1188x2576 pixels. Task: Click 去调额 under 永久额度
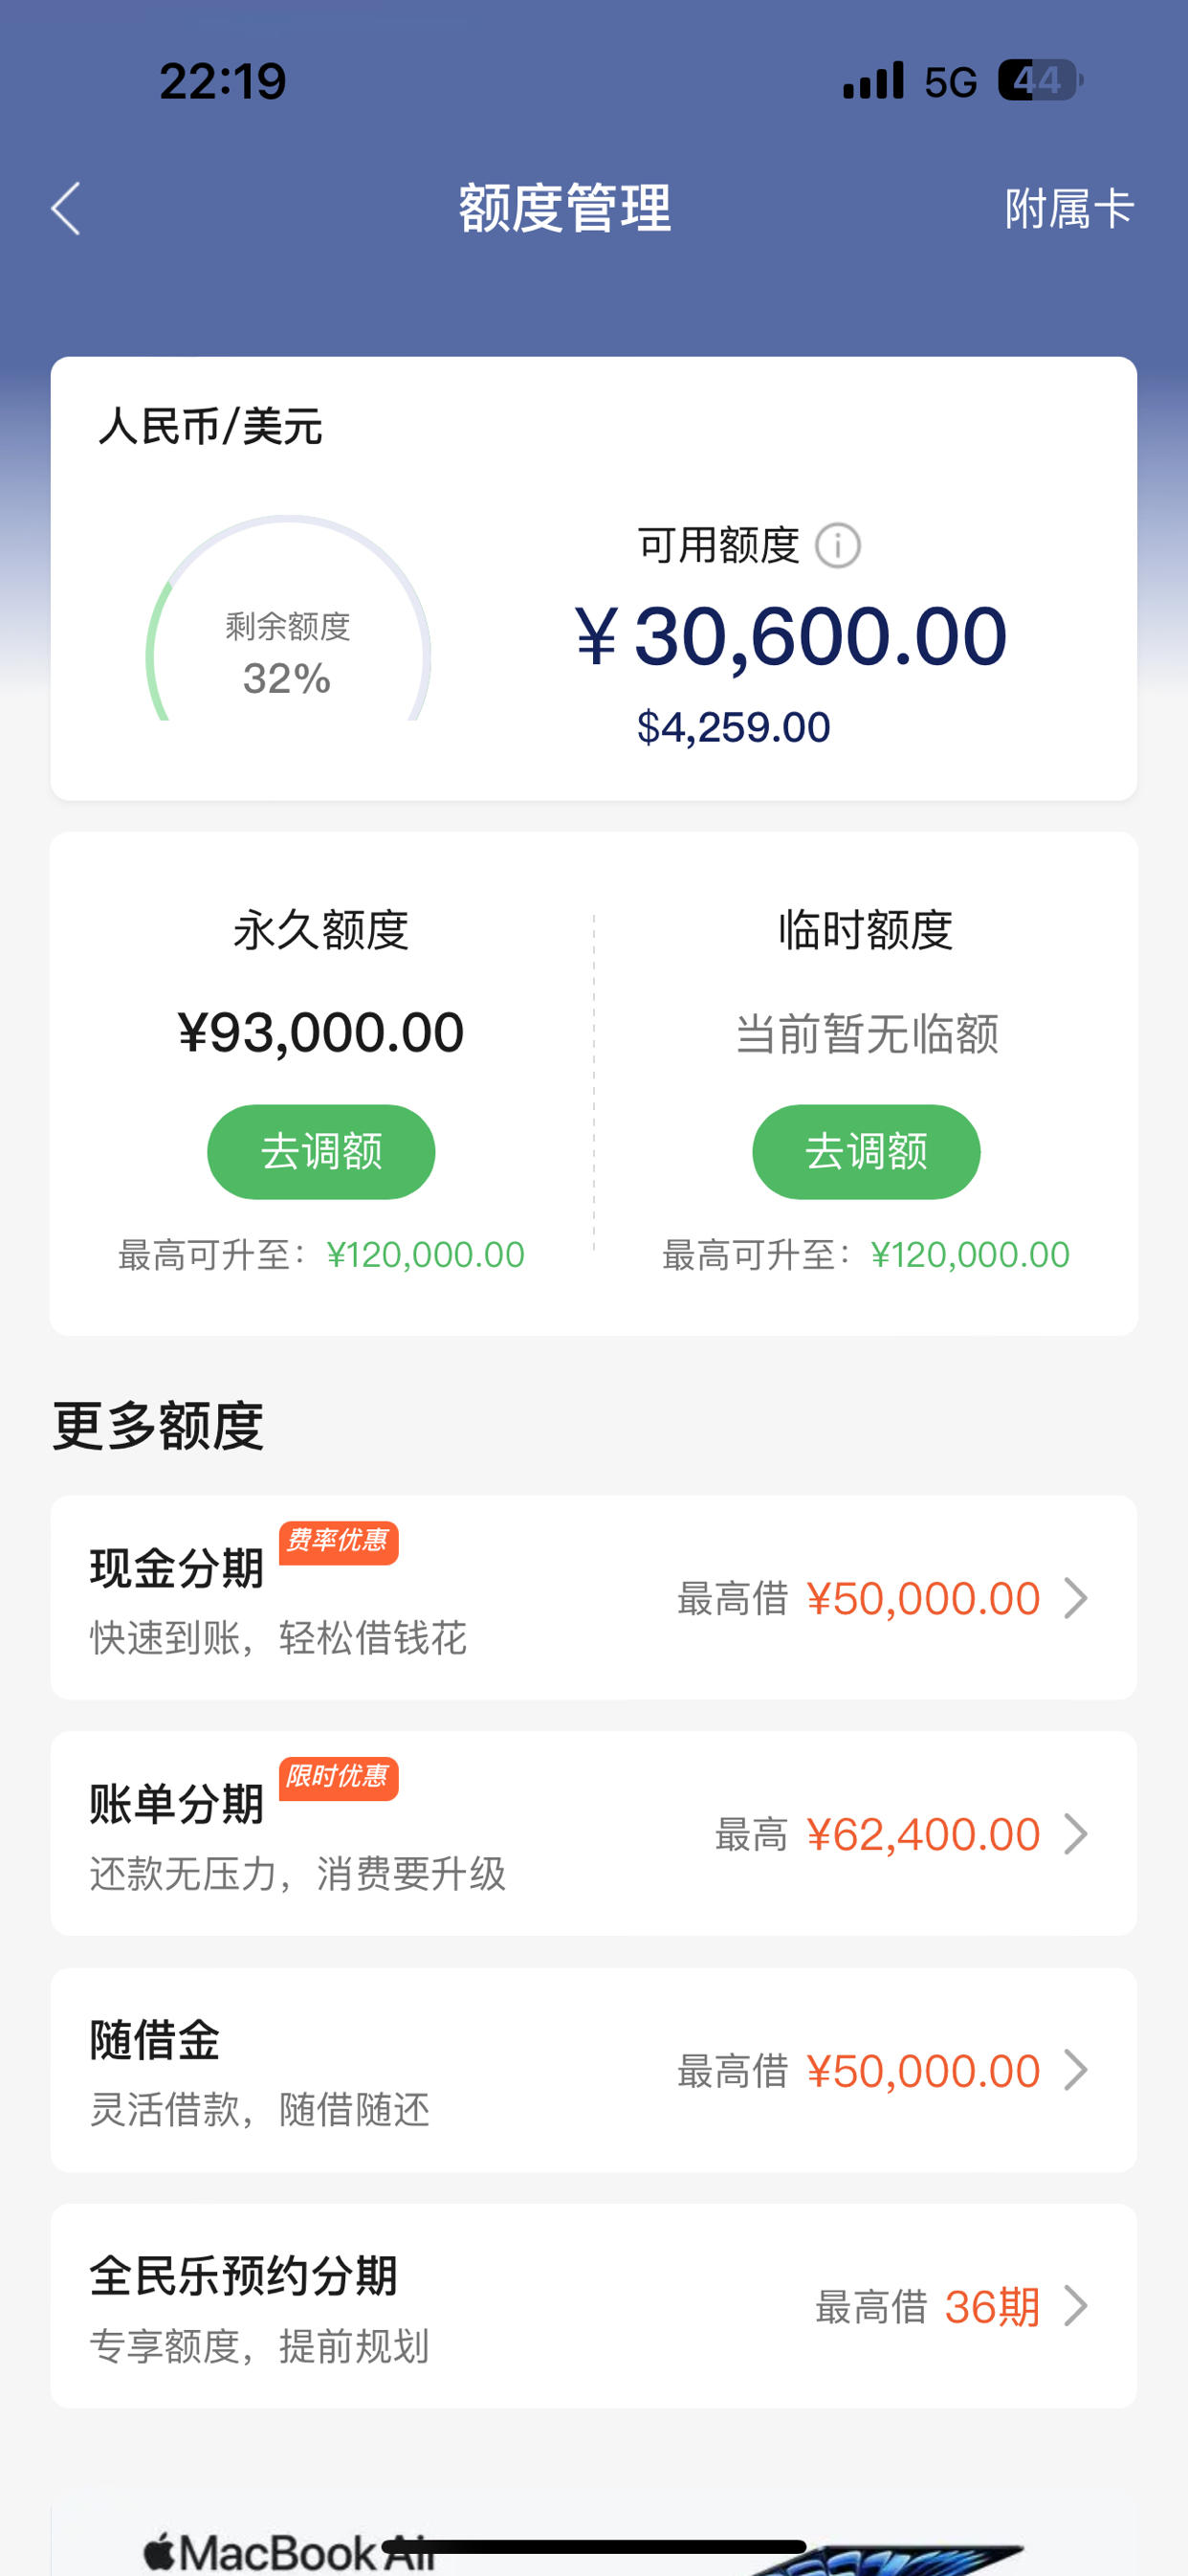(x=321, y=1151)
